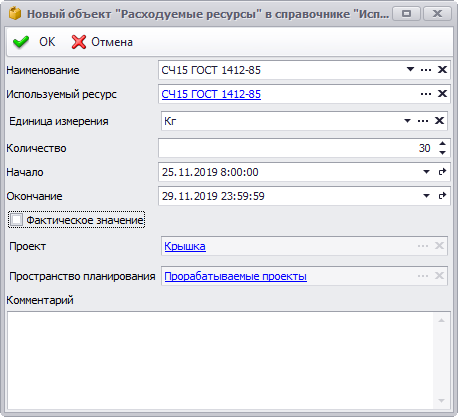Enable the Фактическое значение checkbox
458x417 pixels.
(x=16, y=220)
